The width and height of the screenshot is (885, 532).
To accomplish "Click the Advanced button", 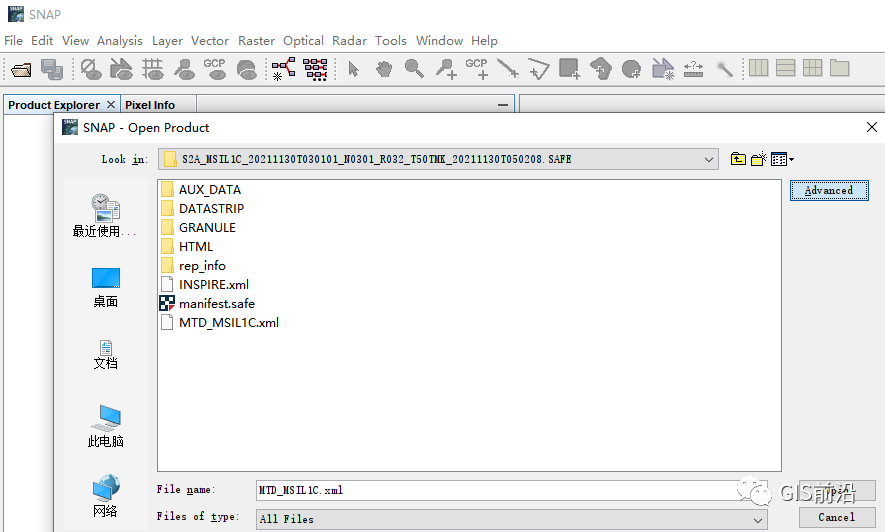I will tap(829, 190).
